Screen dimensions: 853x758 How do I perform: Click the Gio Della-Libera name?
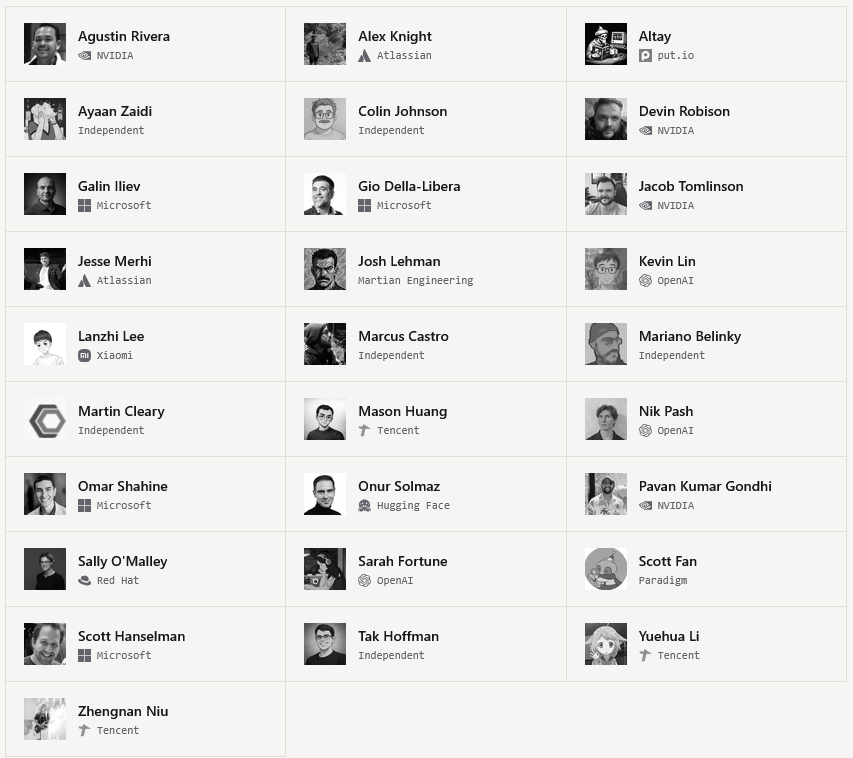click(x=409, y=186)
